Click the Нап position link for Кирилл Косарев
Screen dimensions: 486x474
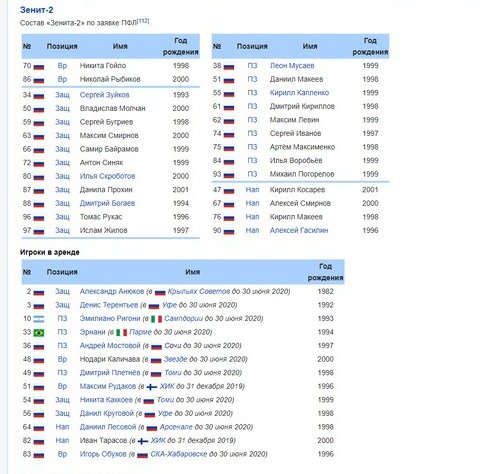tap(252, 190)
